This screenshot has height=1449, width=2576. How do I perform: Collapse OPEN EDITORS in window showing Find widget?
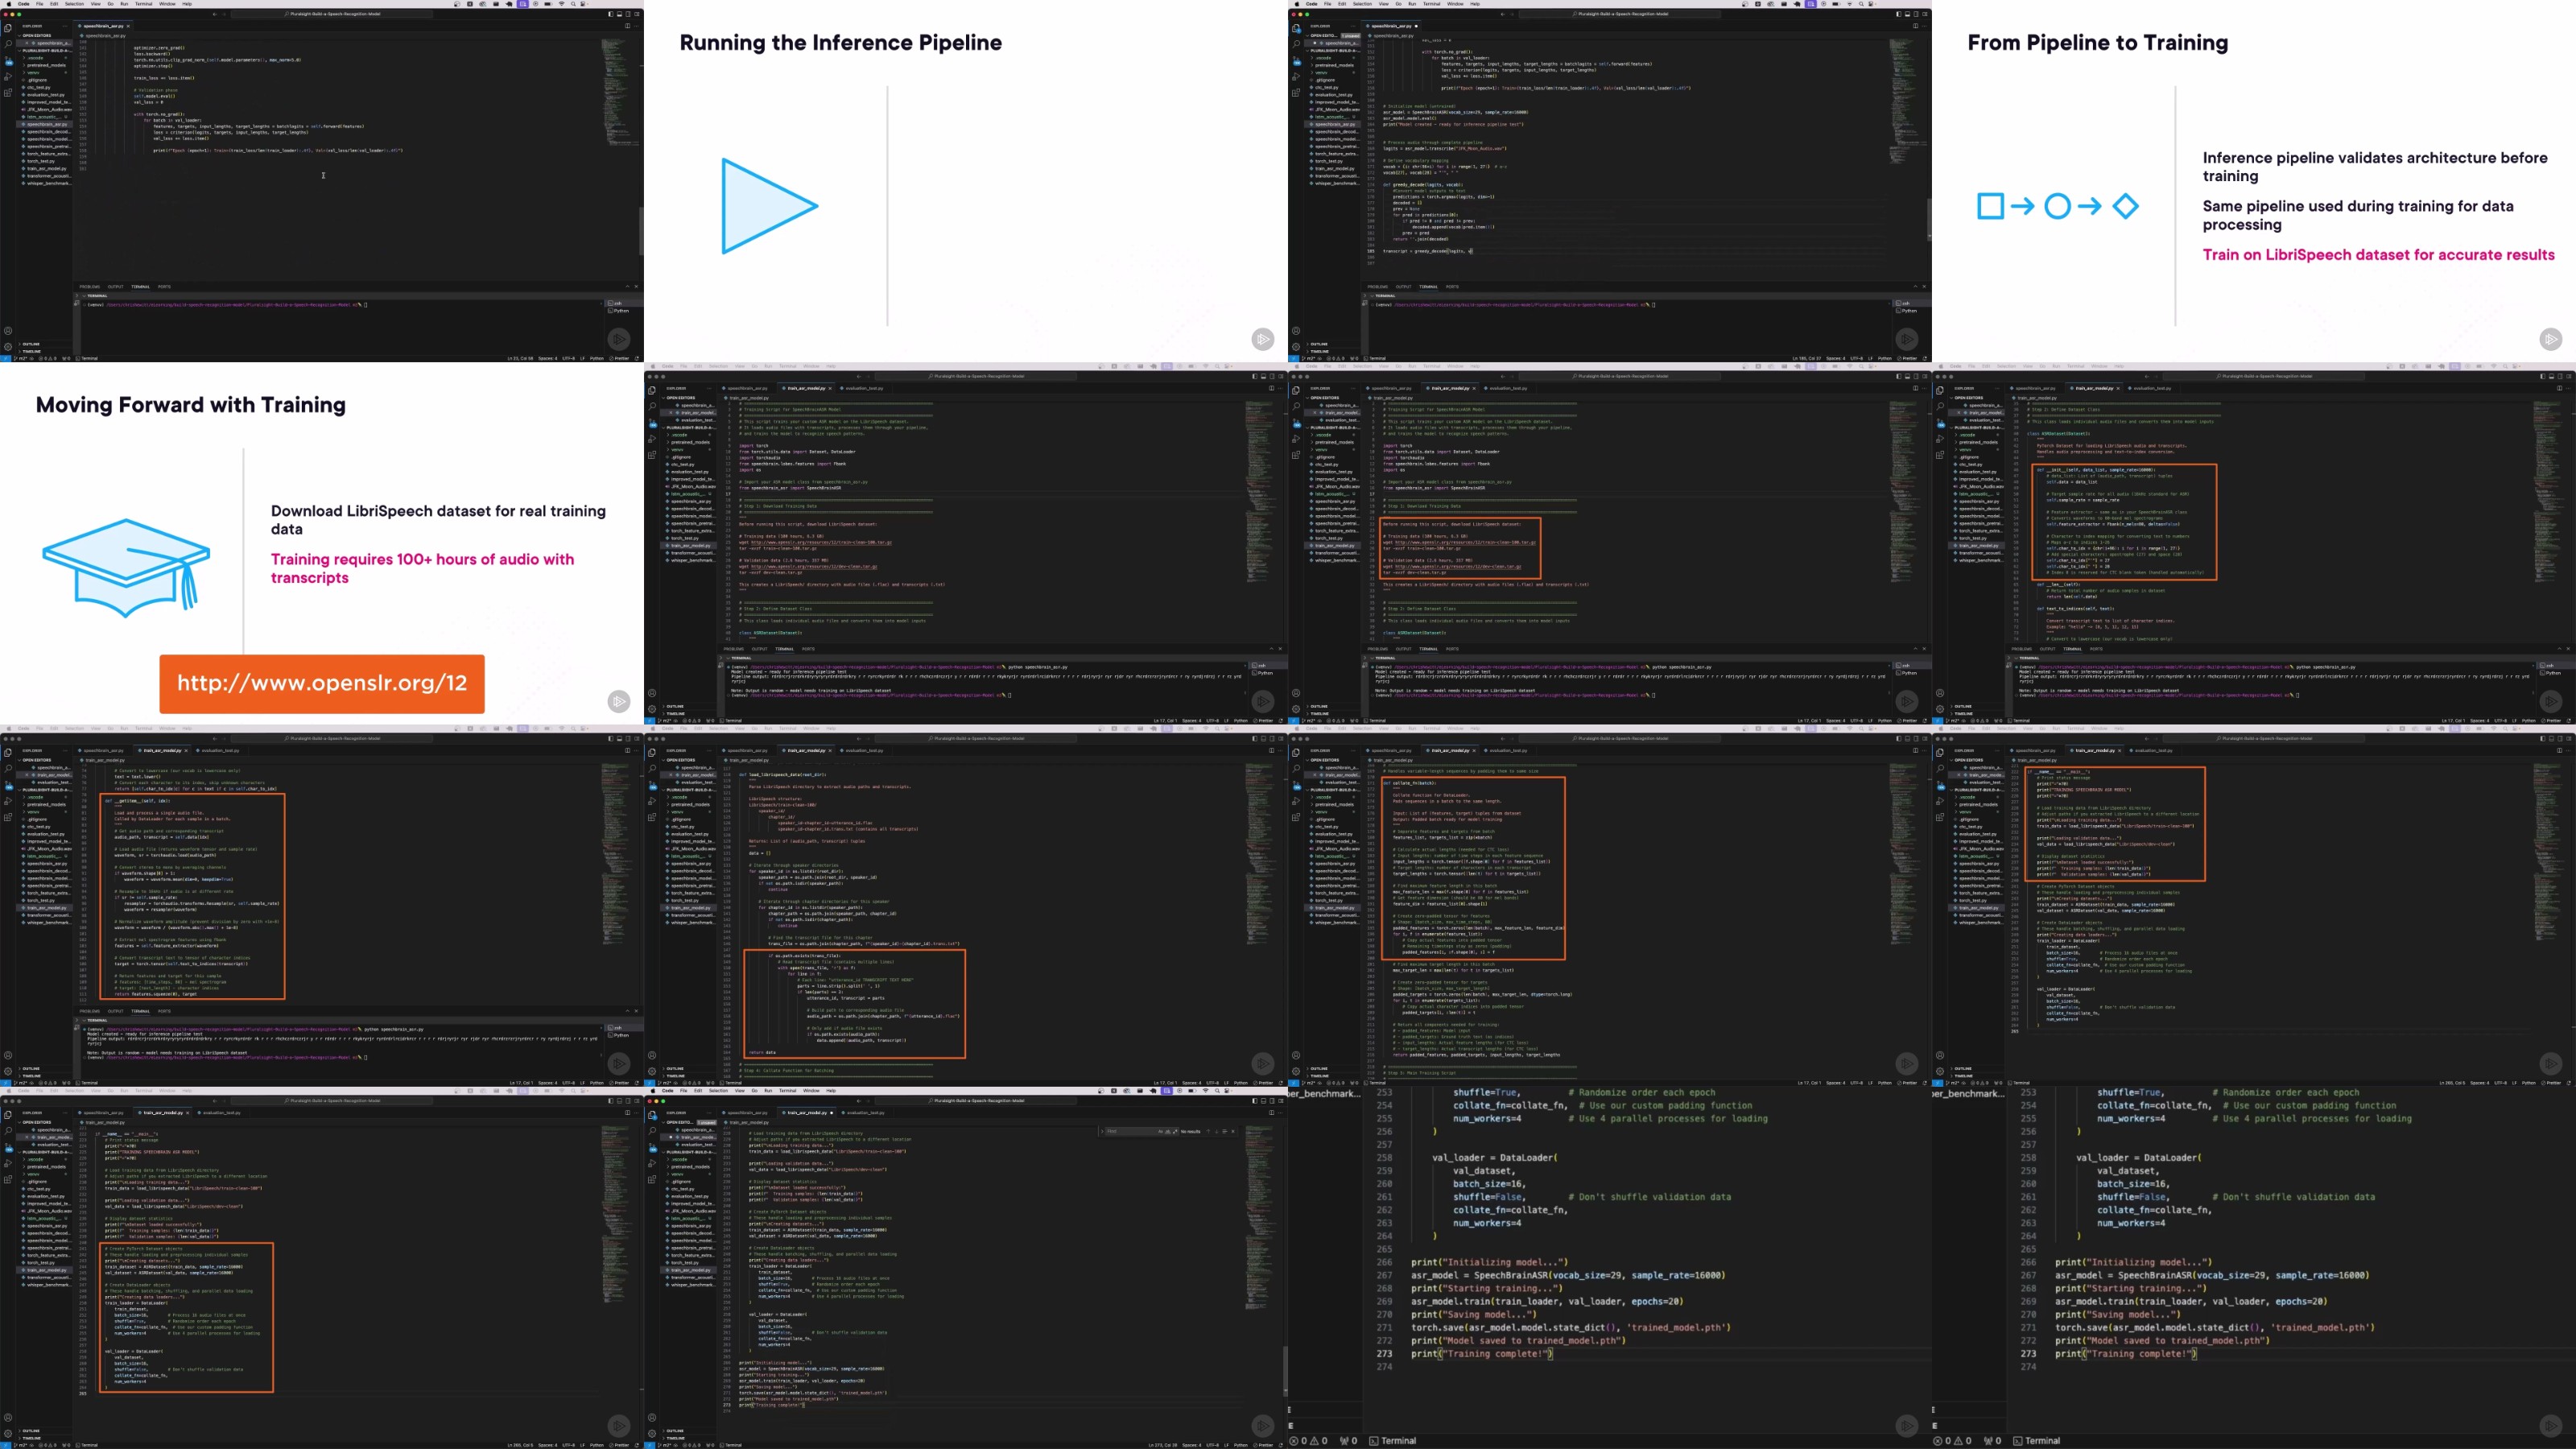click(x=680, y=1122)
